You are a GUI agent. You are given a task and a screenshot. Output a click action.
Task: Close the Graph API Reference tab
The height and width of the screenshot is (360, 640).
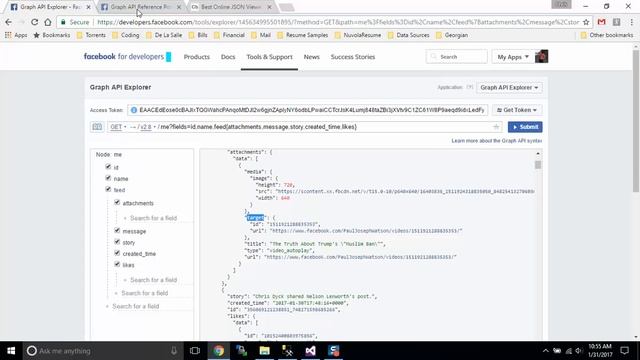(178, 7)
